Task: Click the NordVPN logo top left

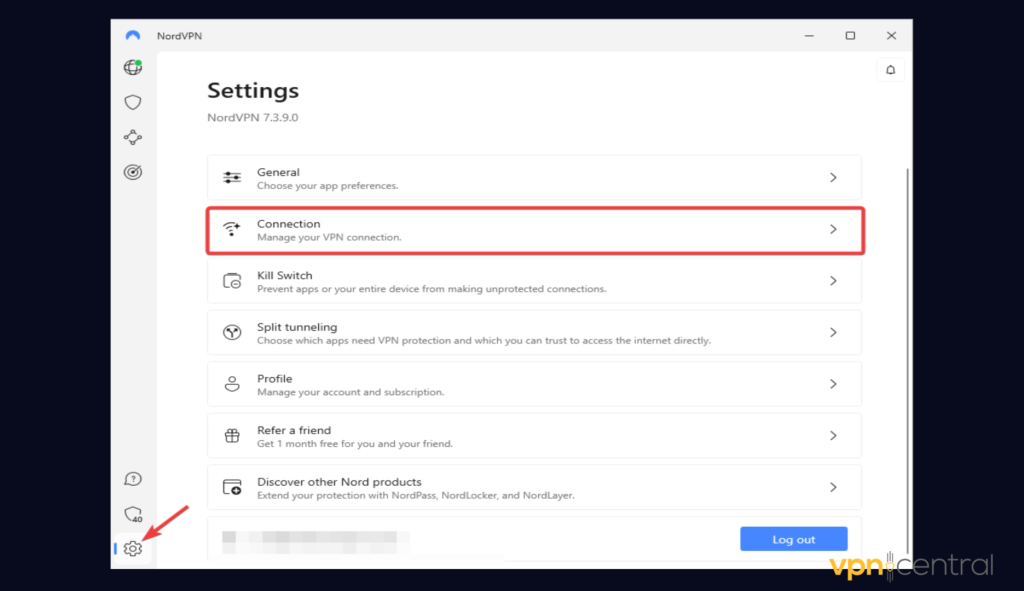Action: [132, 34]
